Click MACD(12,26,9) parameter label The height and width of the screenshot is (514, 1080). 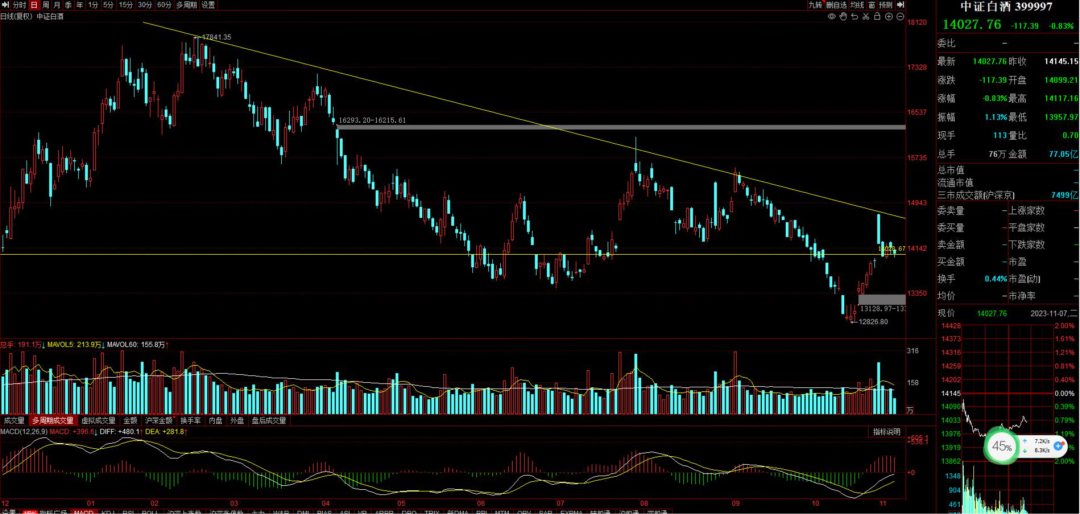point(24,432)
